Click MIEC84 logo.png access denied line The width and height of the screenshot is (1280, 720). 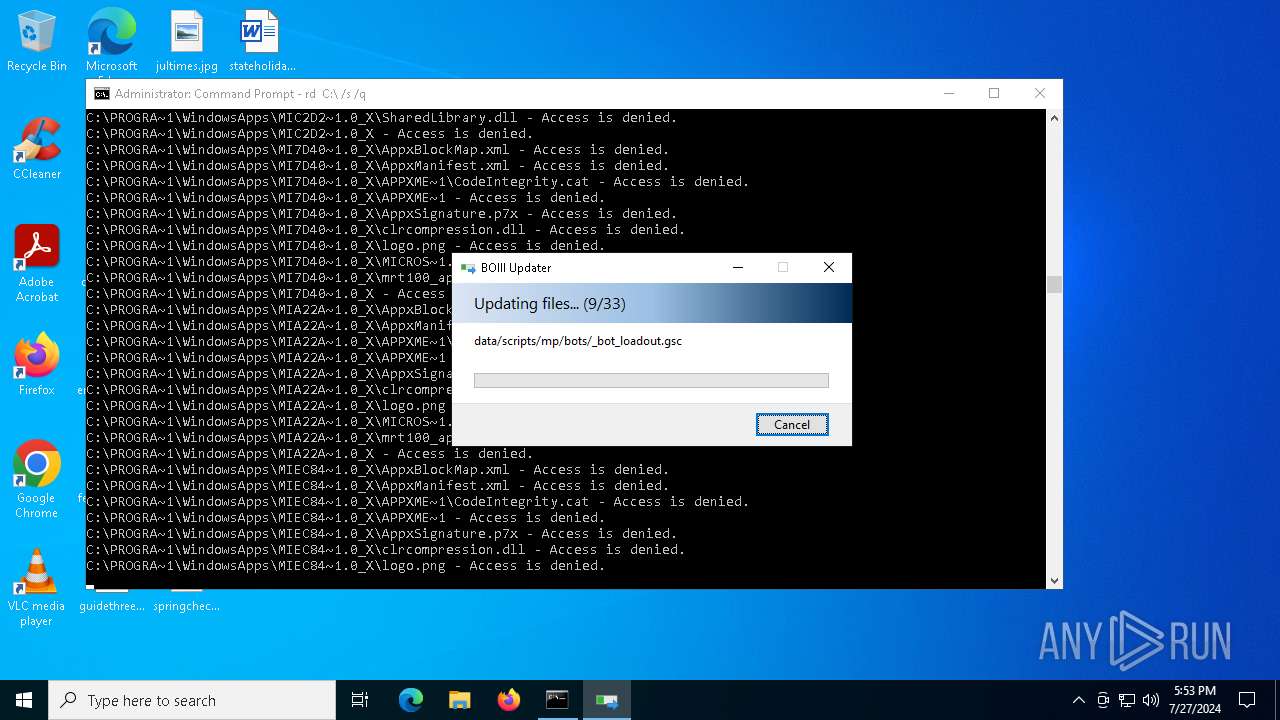(x=346, y=566)
